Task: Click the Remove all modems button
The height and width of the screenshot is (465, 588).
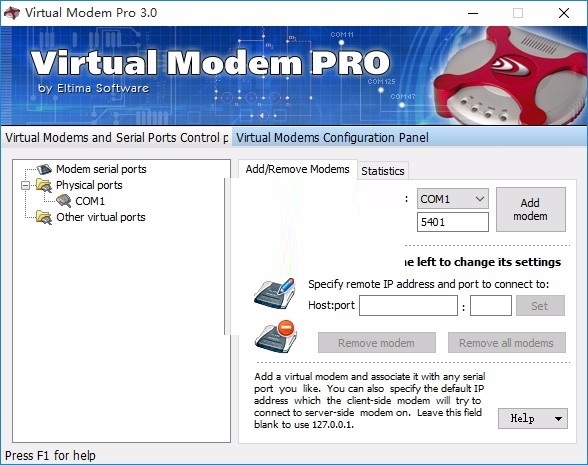Action: point(507,342)
